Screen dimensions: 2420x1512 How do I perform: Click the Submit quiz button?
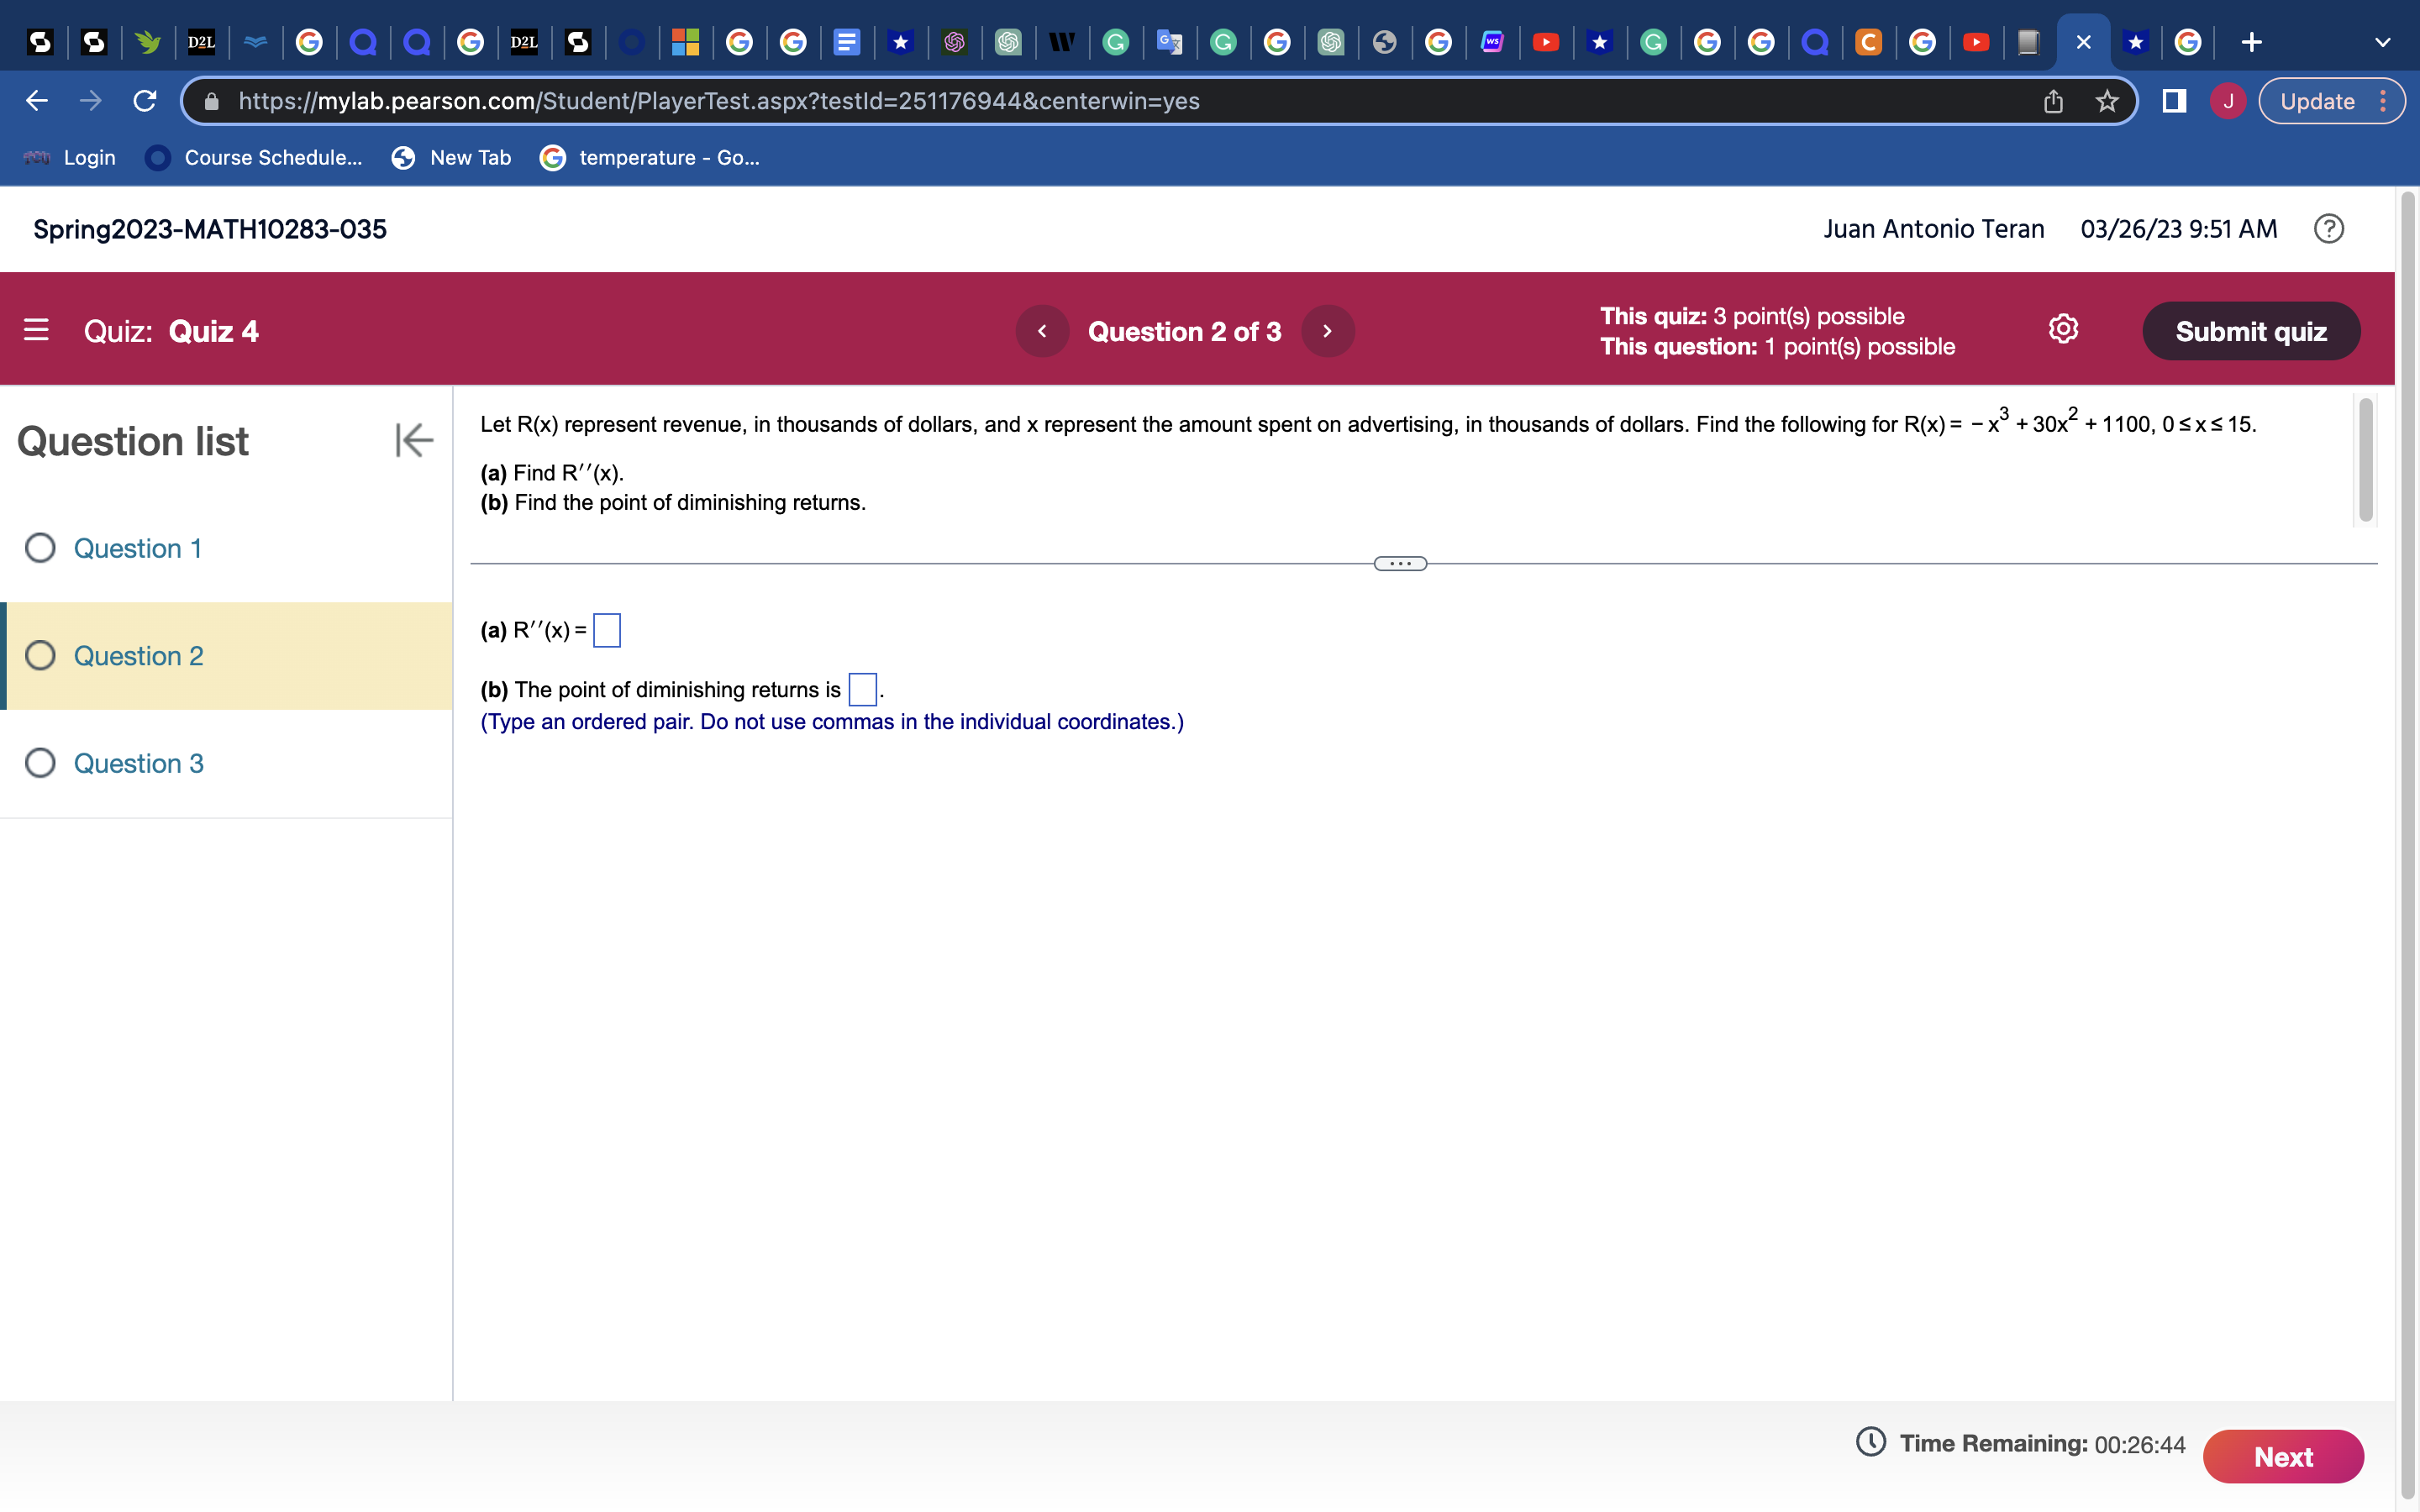click(x=2251, y=330)
